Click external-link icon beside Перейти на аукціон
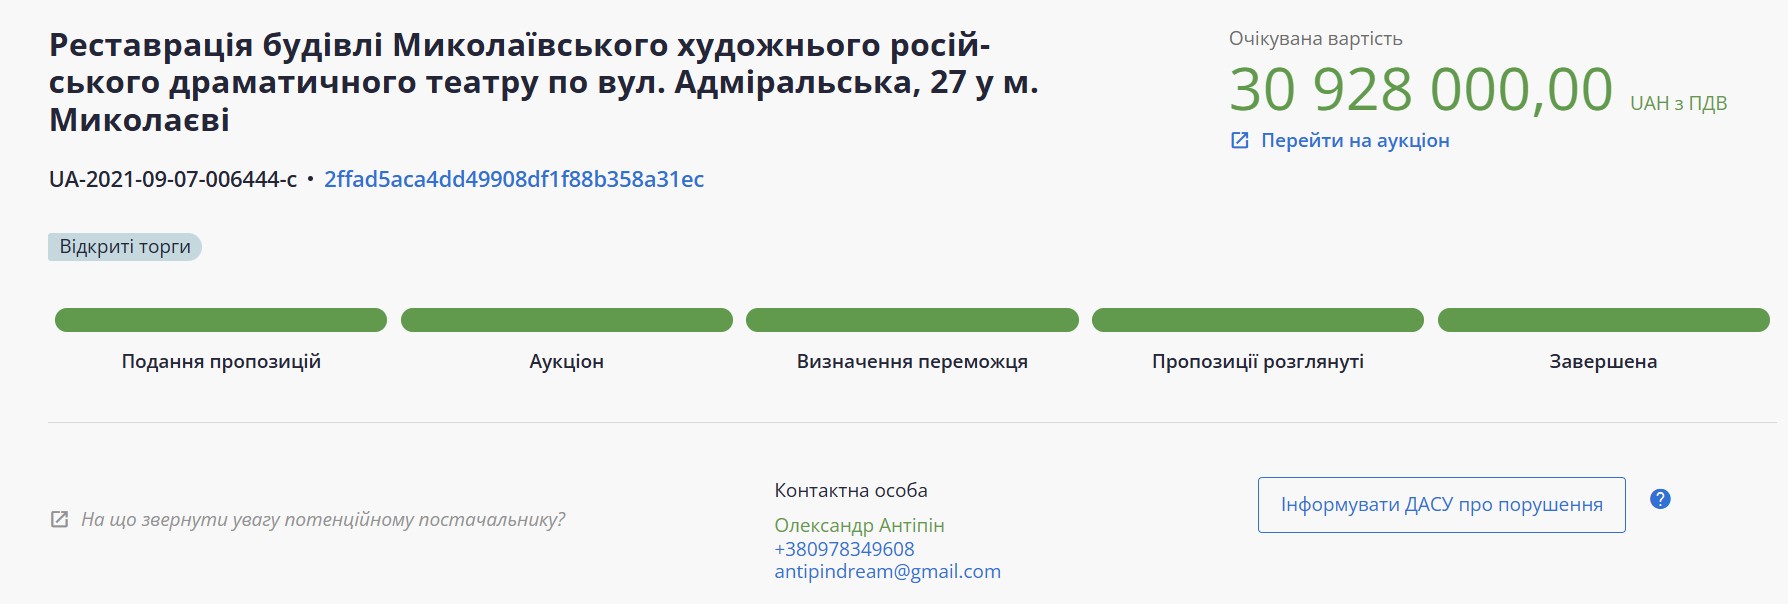This screenshot has height=604, width=1788. 1239,141
